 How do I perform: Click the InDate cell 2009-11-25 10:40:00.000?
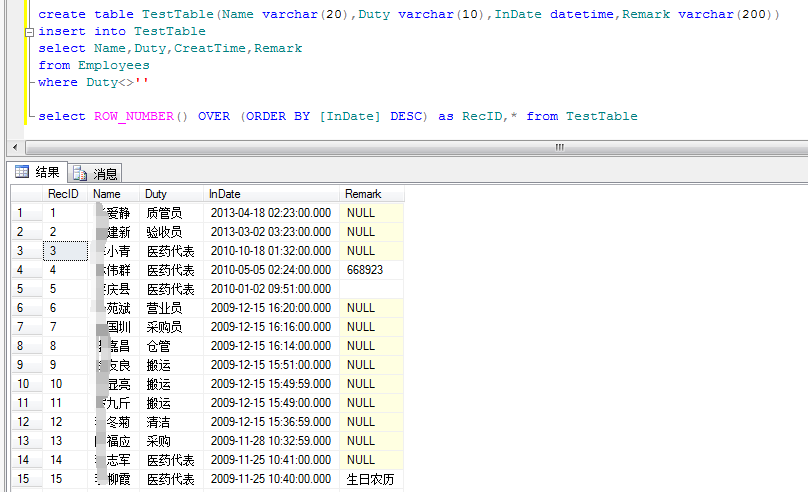click(271, 479)
